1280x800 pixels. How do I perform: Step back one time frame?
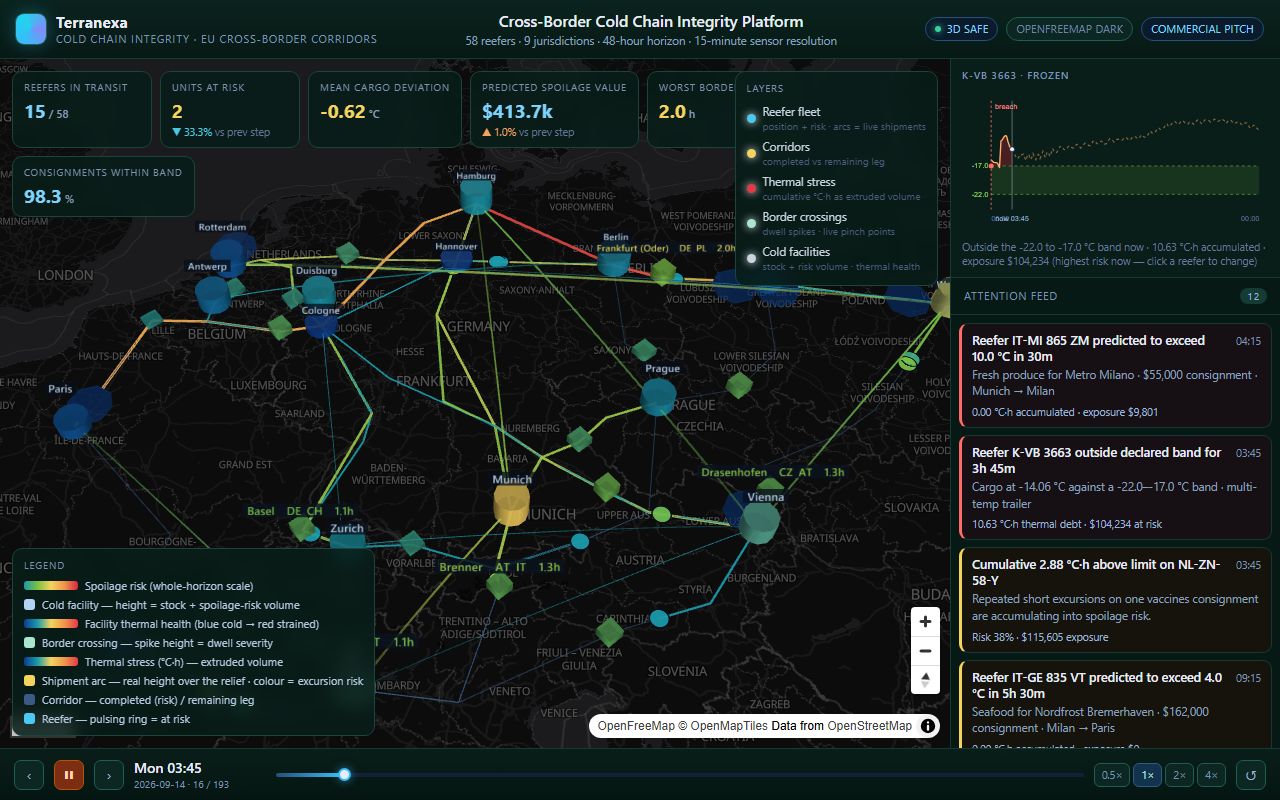pyautogui.click(x=29, y=775)
